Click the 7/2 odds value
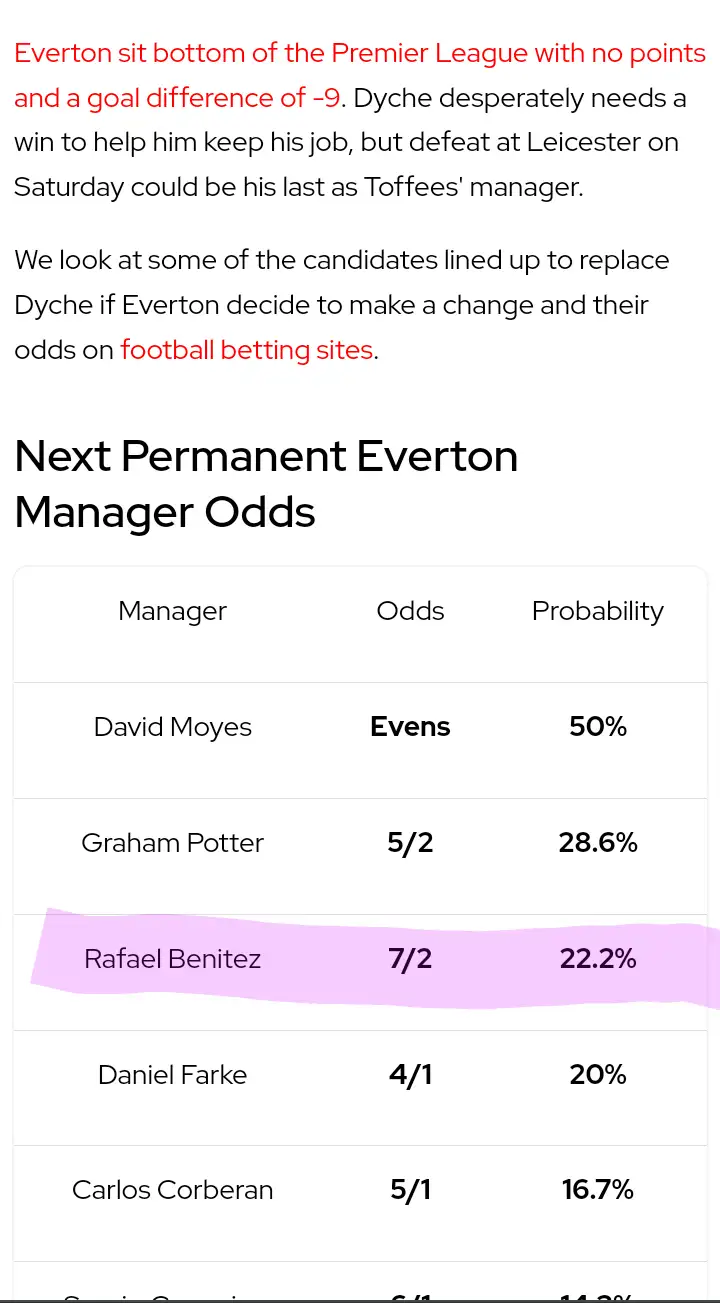The image size is (720, 1303). [410, 959]
